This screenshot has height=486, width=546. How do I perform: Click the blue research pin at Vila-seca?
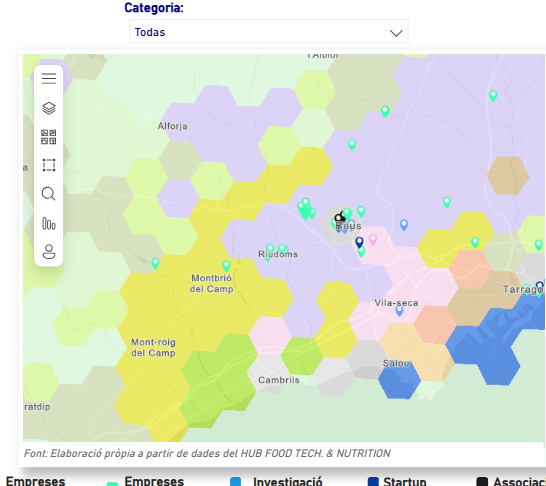(399, 311)
